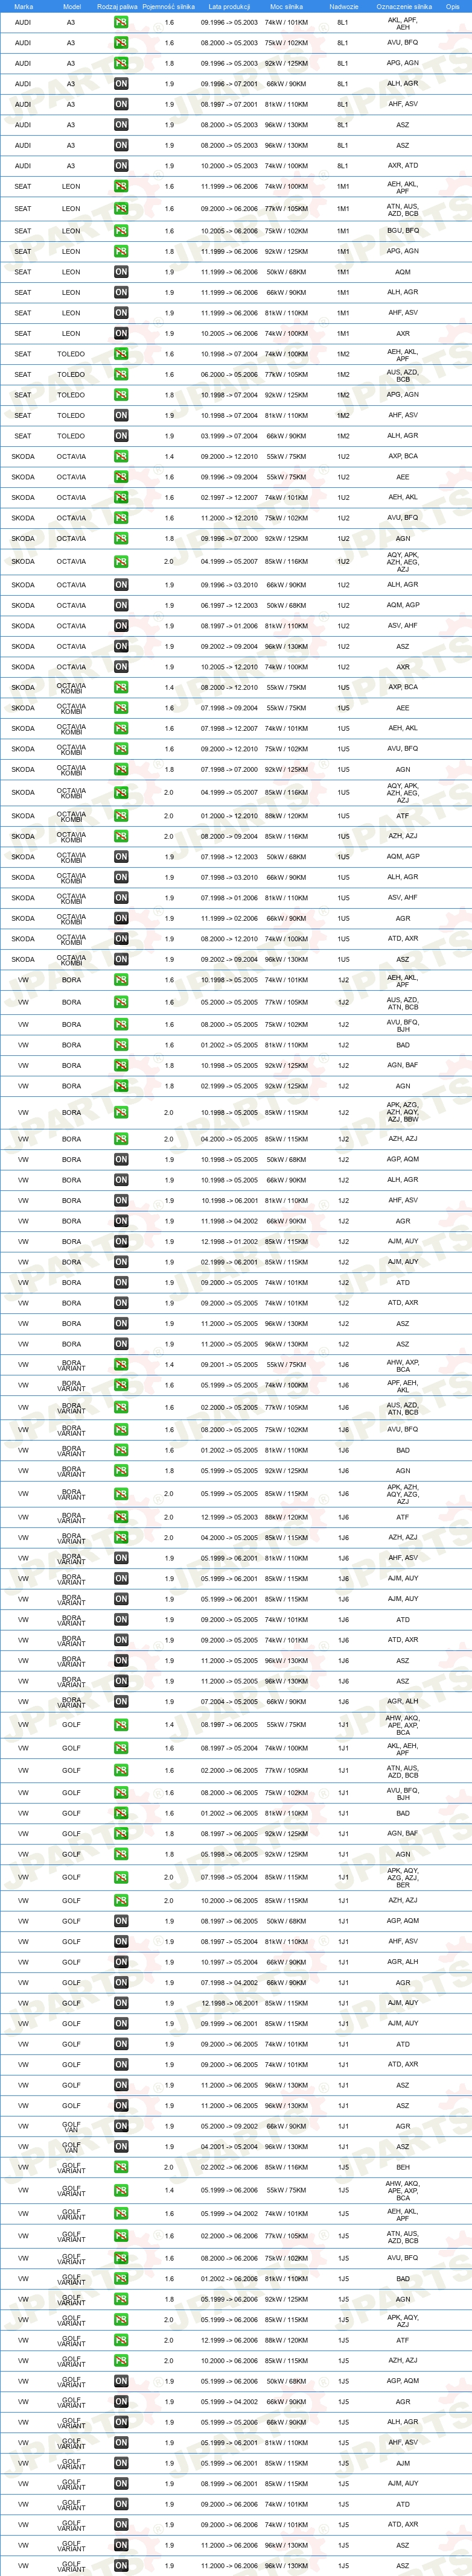The image size is (472, 2576).
Task: Click petrol icon in Skoda Octavia 1.4 AXP, BCA row
Action: click(120, 457)
